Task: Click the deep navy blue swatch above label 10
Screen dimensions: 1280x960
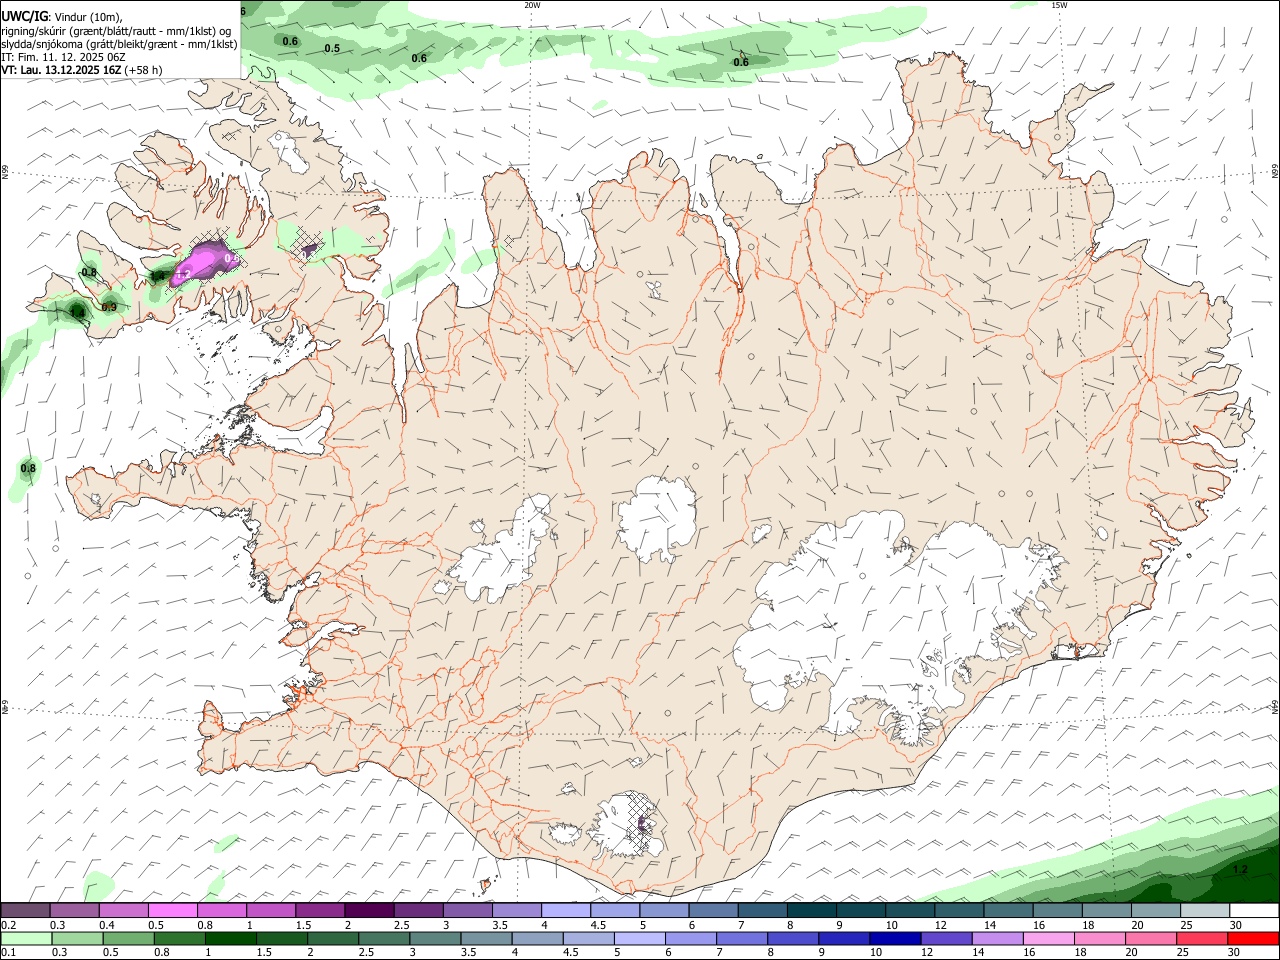Action: click(893, 939)
